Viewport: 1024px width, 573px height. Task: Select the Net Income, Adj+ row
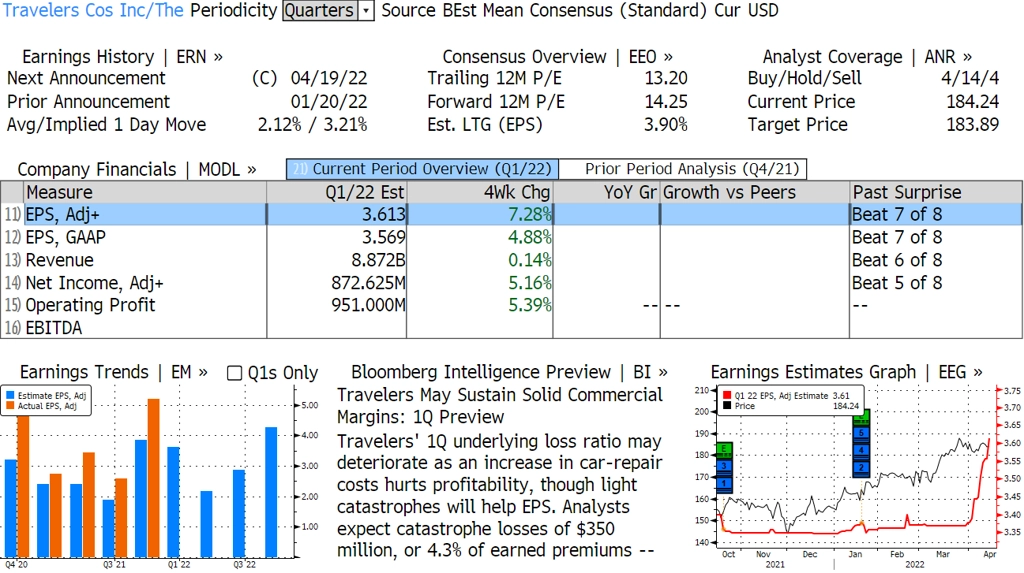coord(511,283)
